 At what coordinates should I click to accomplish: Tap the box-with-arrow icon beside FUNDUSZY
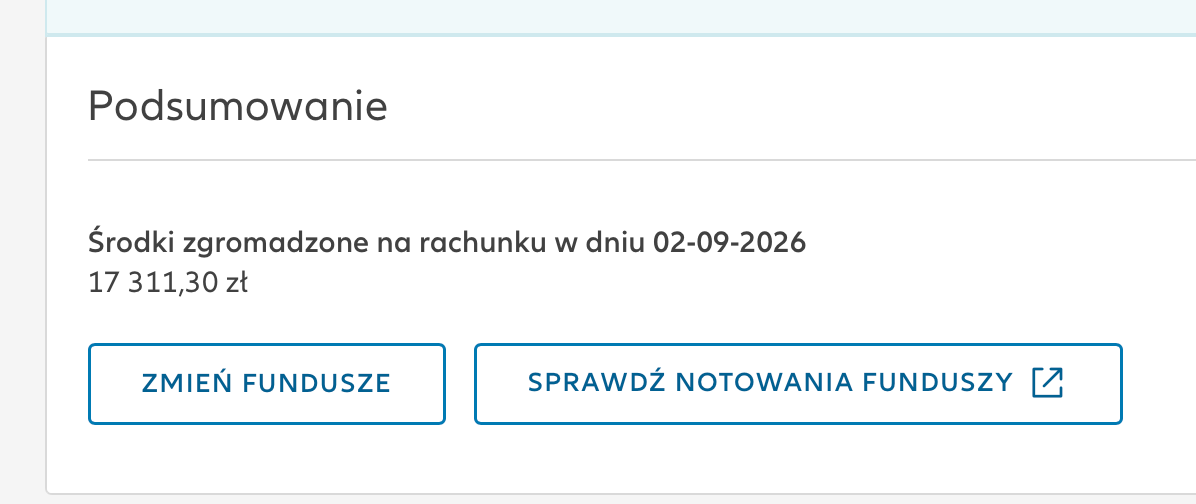tap(1047, 383)
